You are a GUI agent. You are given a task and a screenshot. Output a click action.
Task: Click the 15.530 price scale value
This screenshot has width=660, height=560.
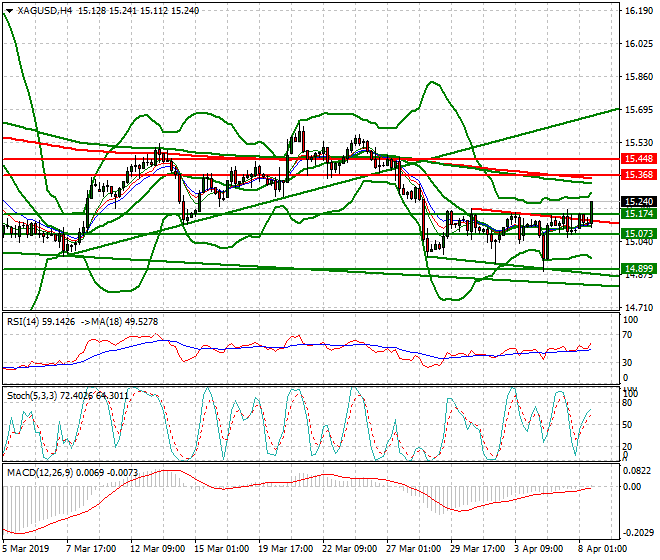[x=639, y=143]
